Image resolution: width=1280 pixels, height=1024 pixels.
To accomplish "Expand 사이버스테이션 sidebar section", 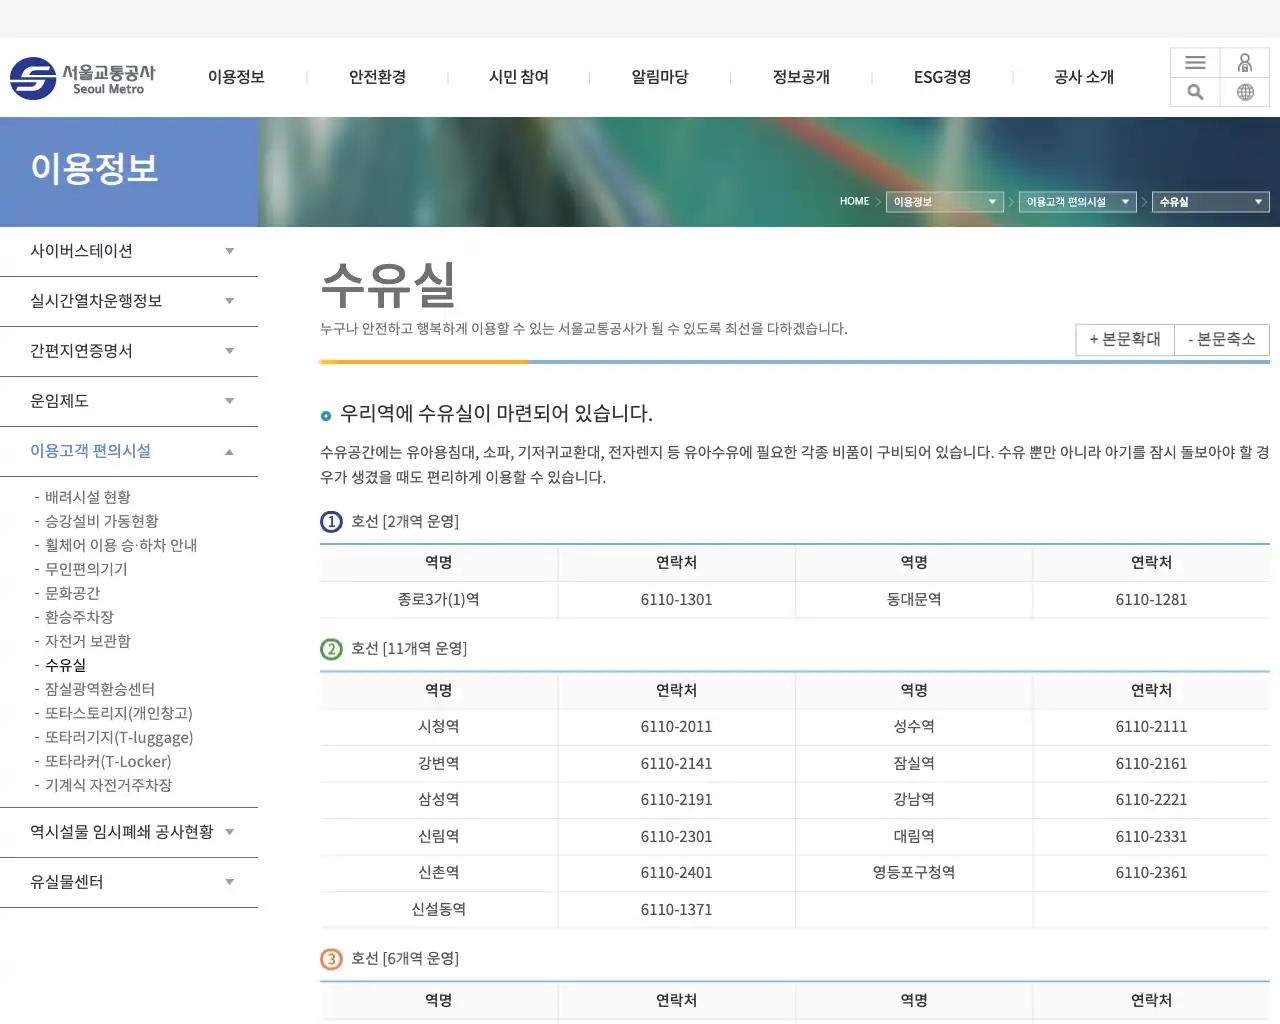I will click(129, 251).
